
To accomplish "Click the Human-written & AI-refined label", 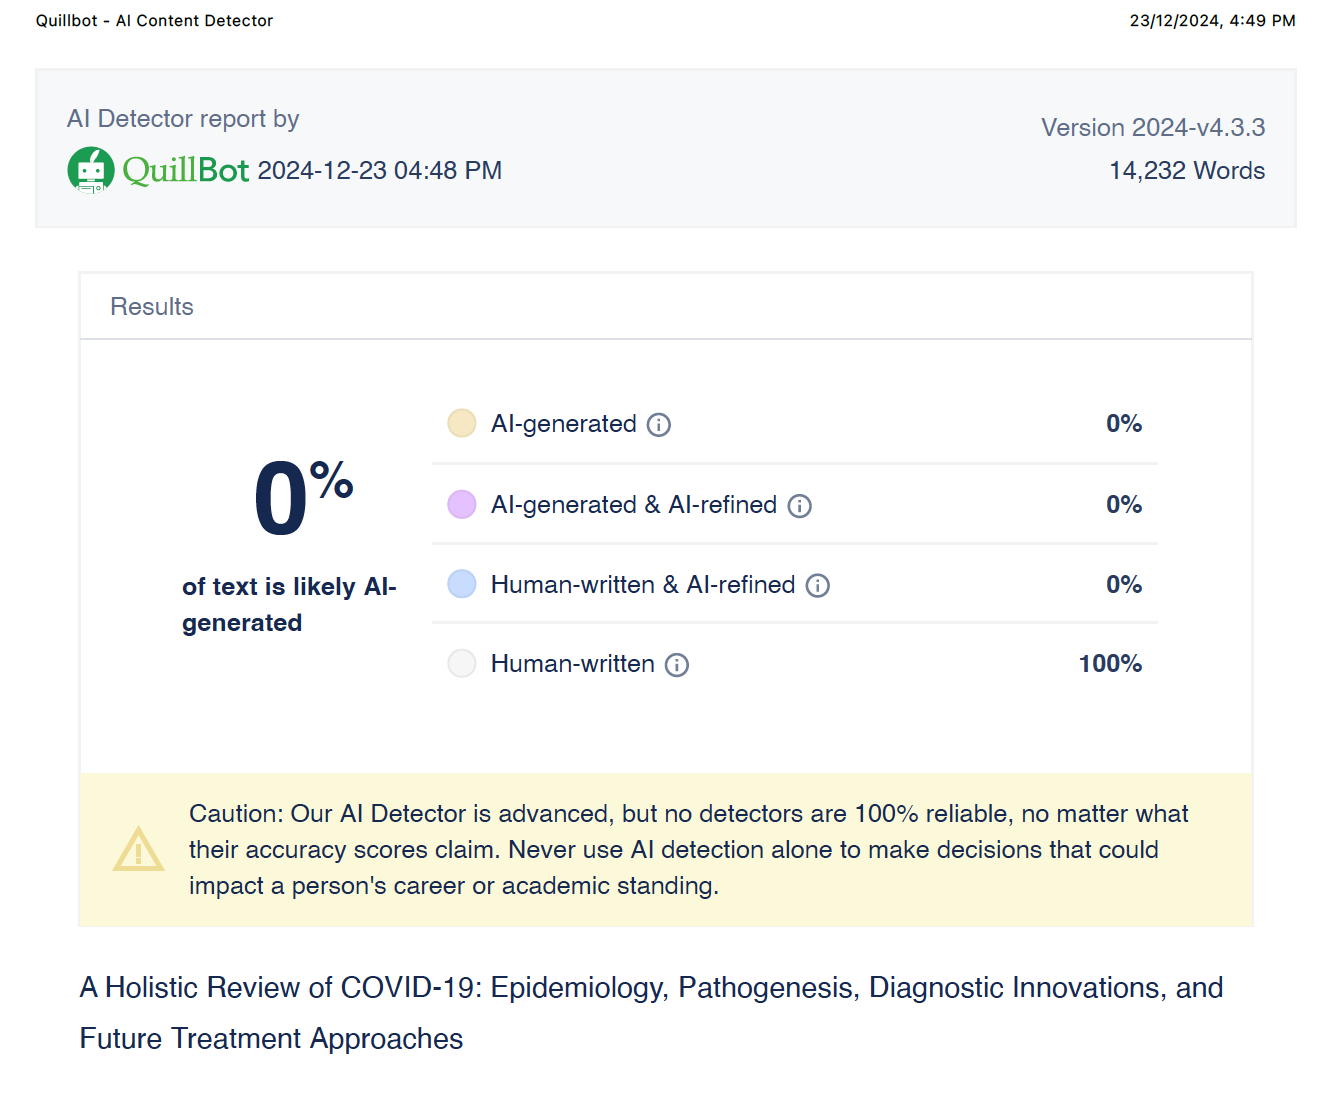I will (x=643, y=585).
